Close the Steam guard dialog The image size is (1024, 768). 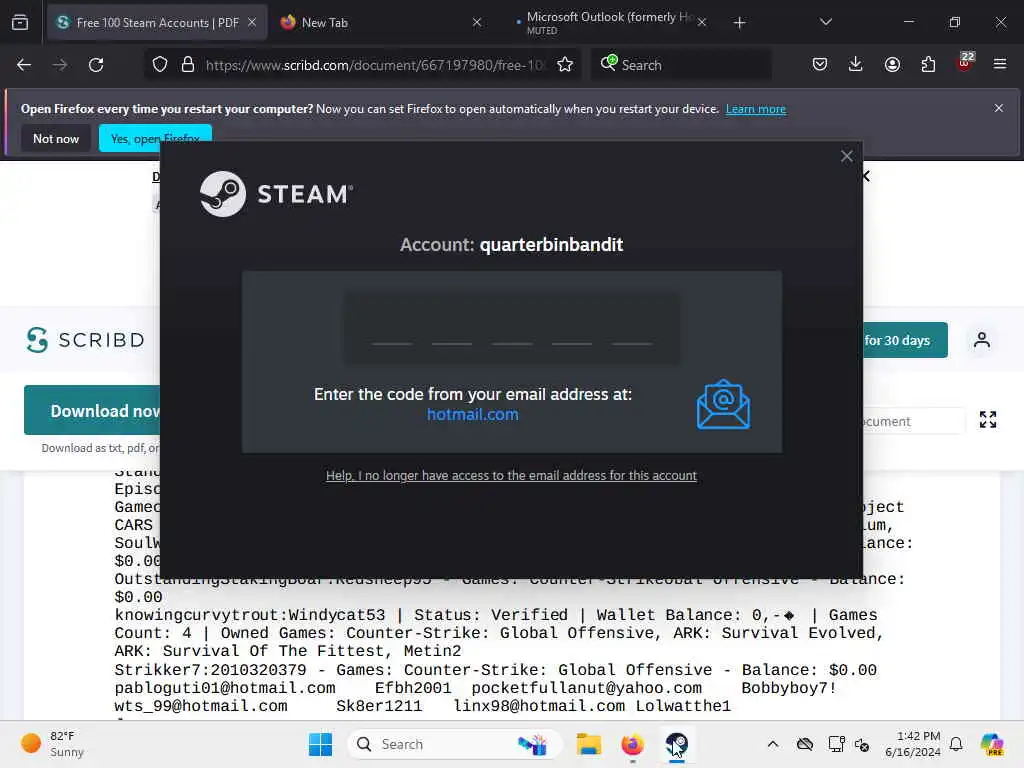847,156
